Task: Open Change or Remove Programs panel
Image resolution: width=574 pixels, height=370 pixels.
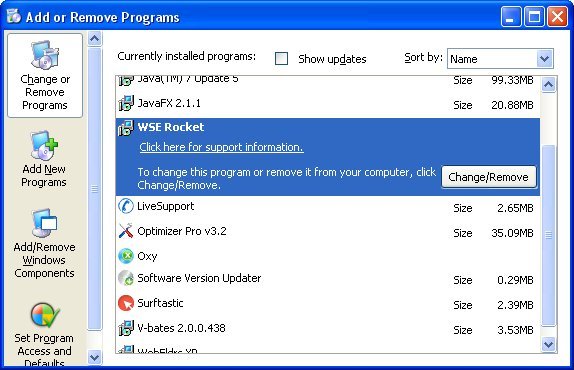Action: [x=45, y=75]
